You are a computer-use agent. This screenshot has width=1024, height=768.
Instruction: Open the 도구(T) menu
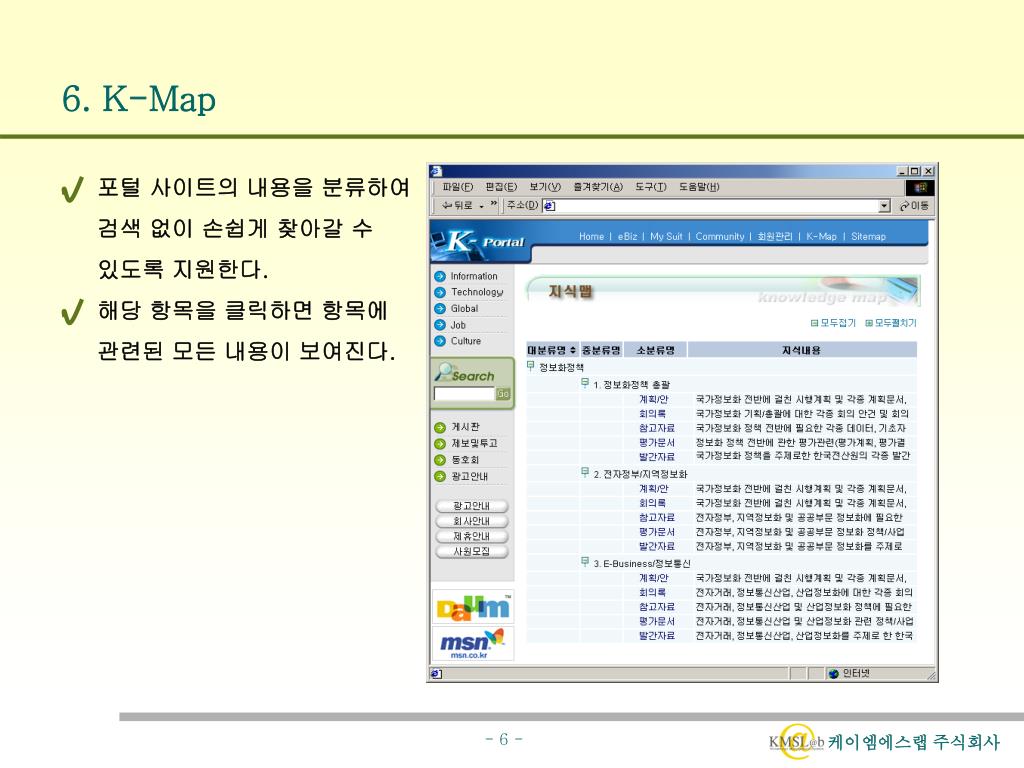click(650, 187)
